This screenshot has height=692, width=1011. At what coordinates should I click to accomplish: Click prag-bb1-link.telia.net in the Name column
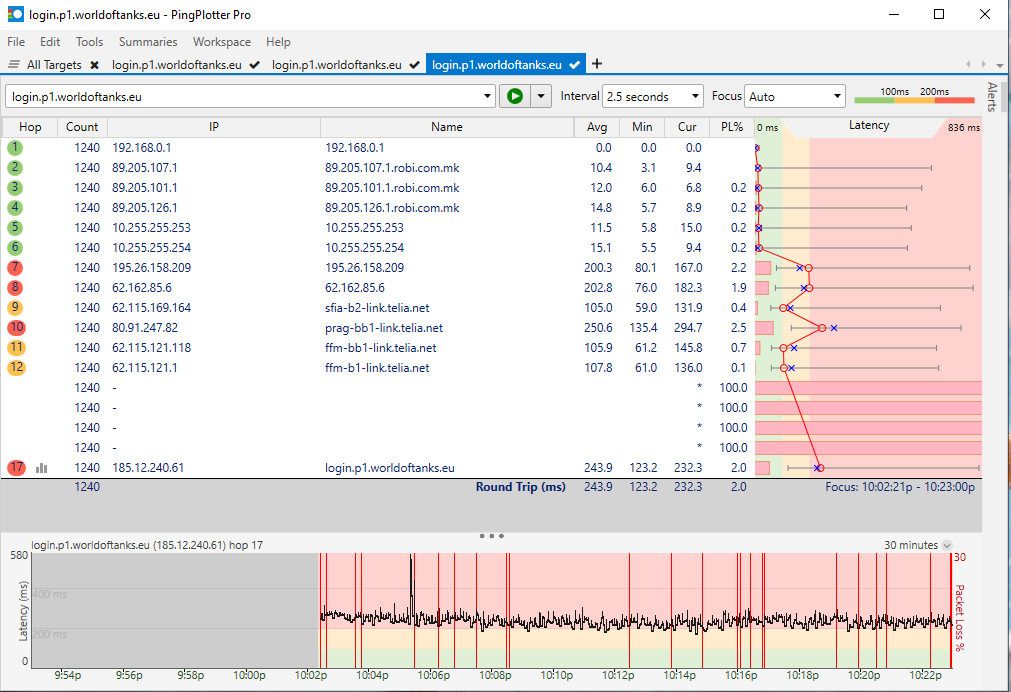point(384,328)
